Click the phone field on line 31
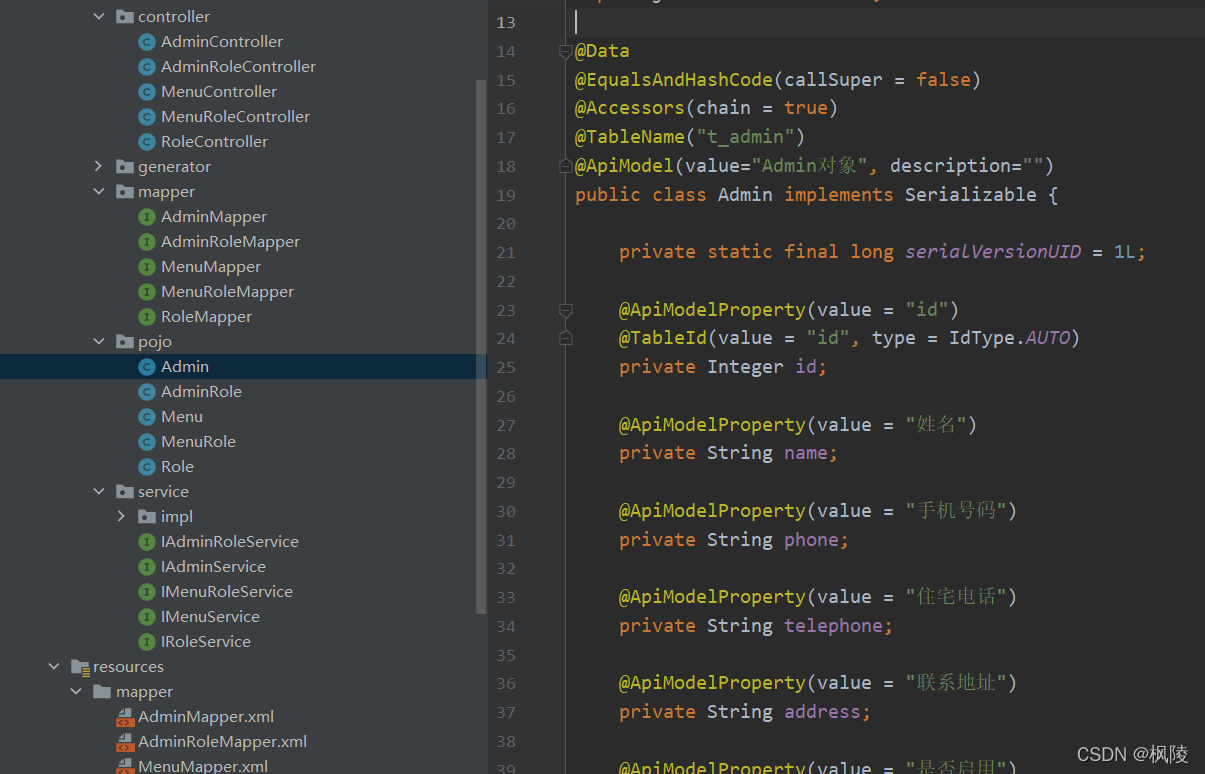Viewport: 1205px width, 774px height. click(811, 540)
